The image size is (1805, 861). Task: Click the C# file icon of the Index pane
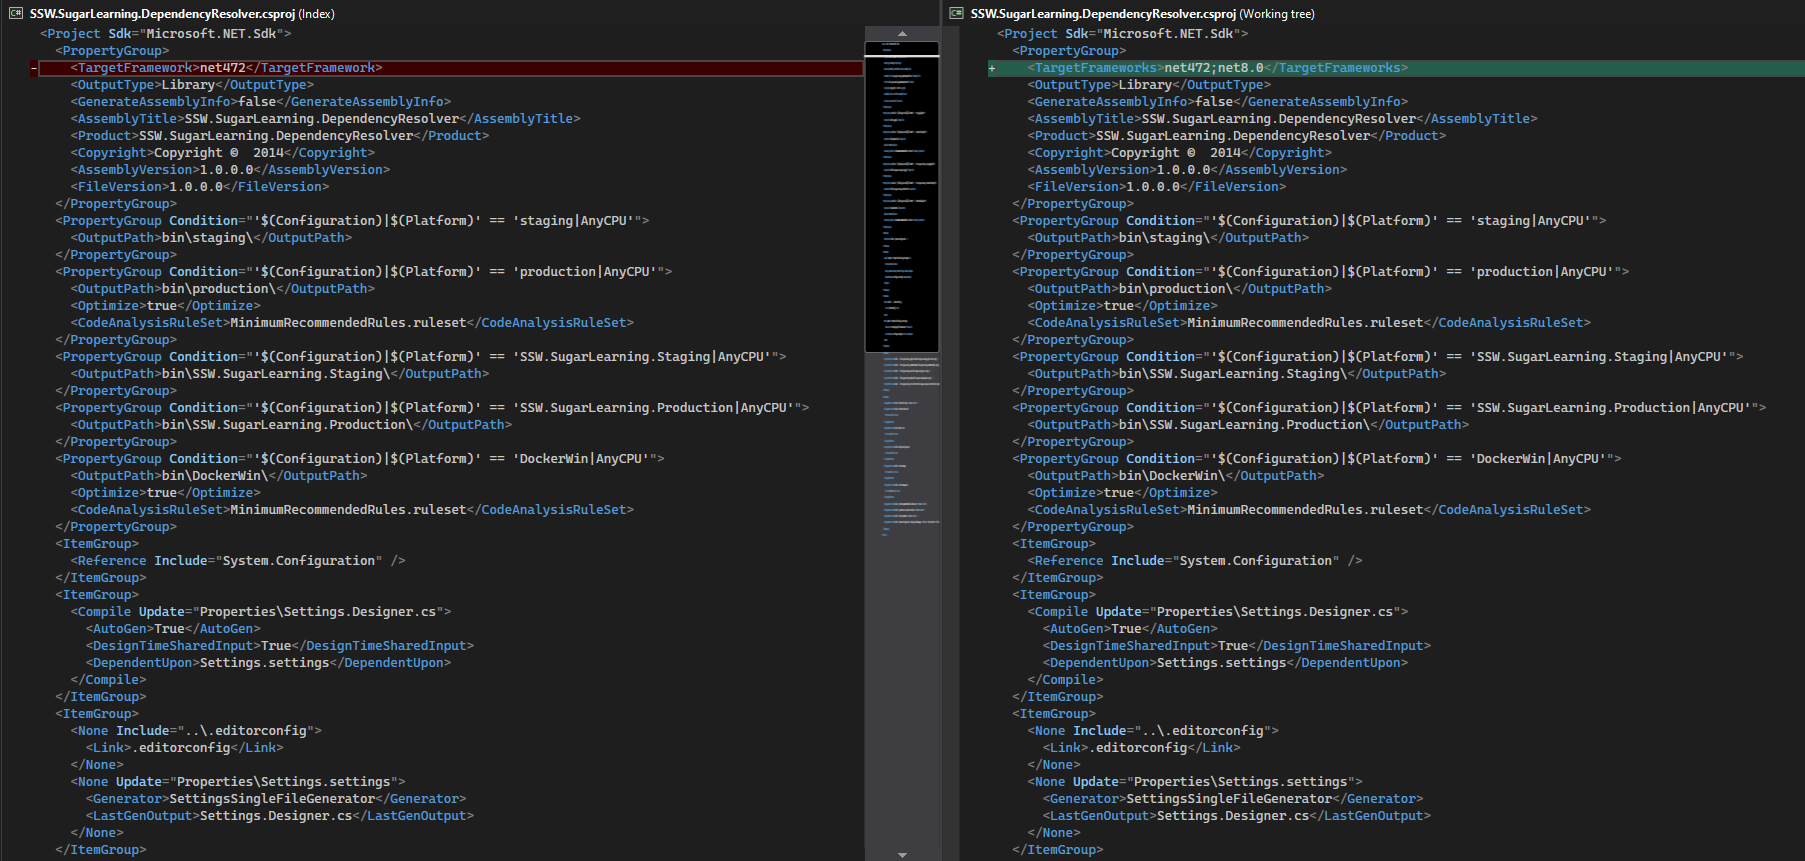coord(15,13)
